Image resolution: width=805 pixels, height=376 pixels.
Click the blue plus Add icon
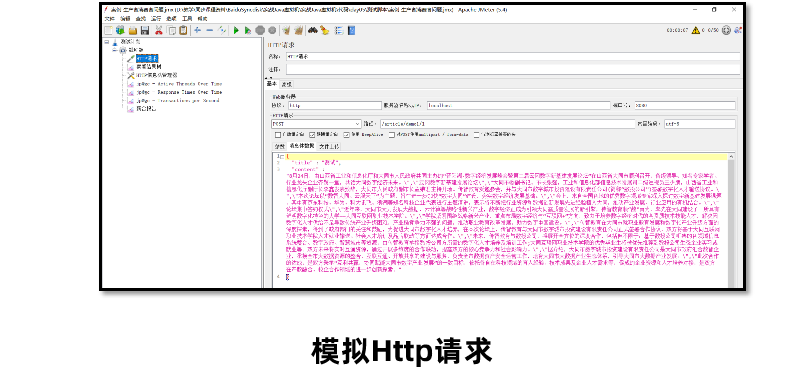coord(197,30)
